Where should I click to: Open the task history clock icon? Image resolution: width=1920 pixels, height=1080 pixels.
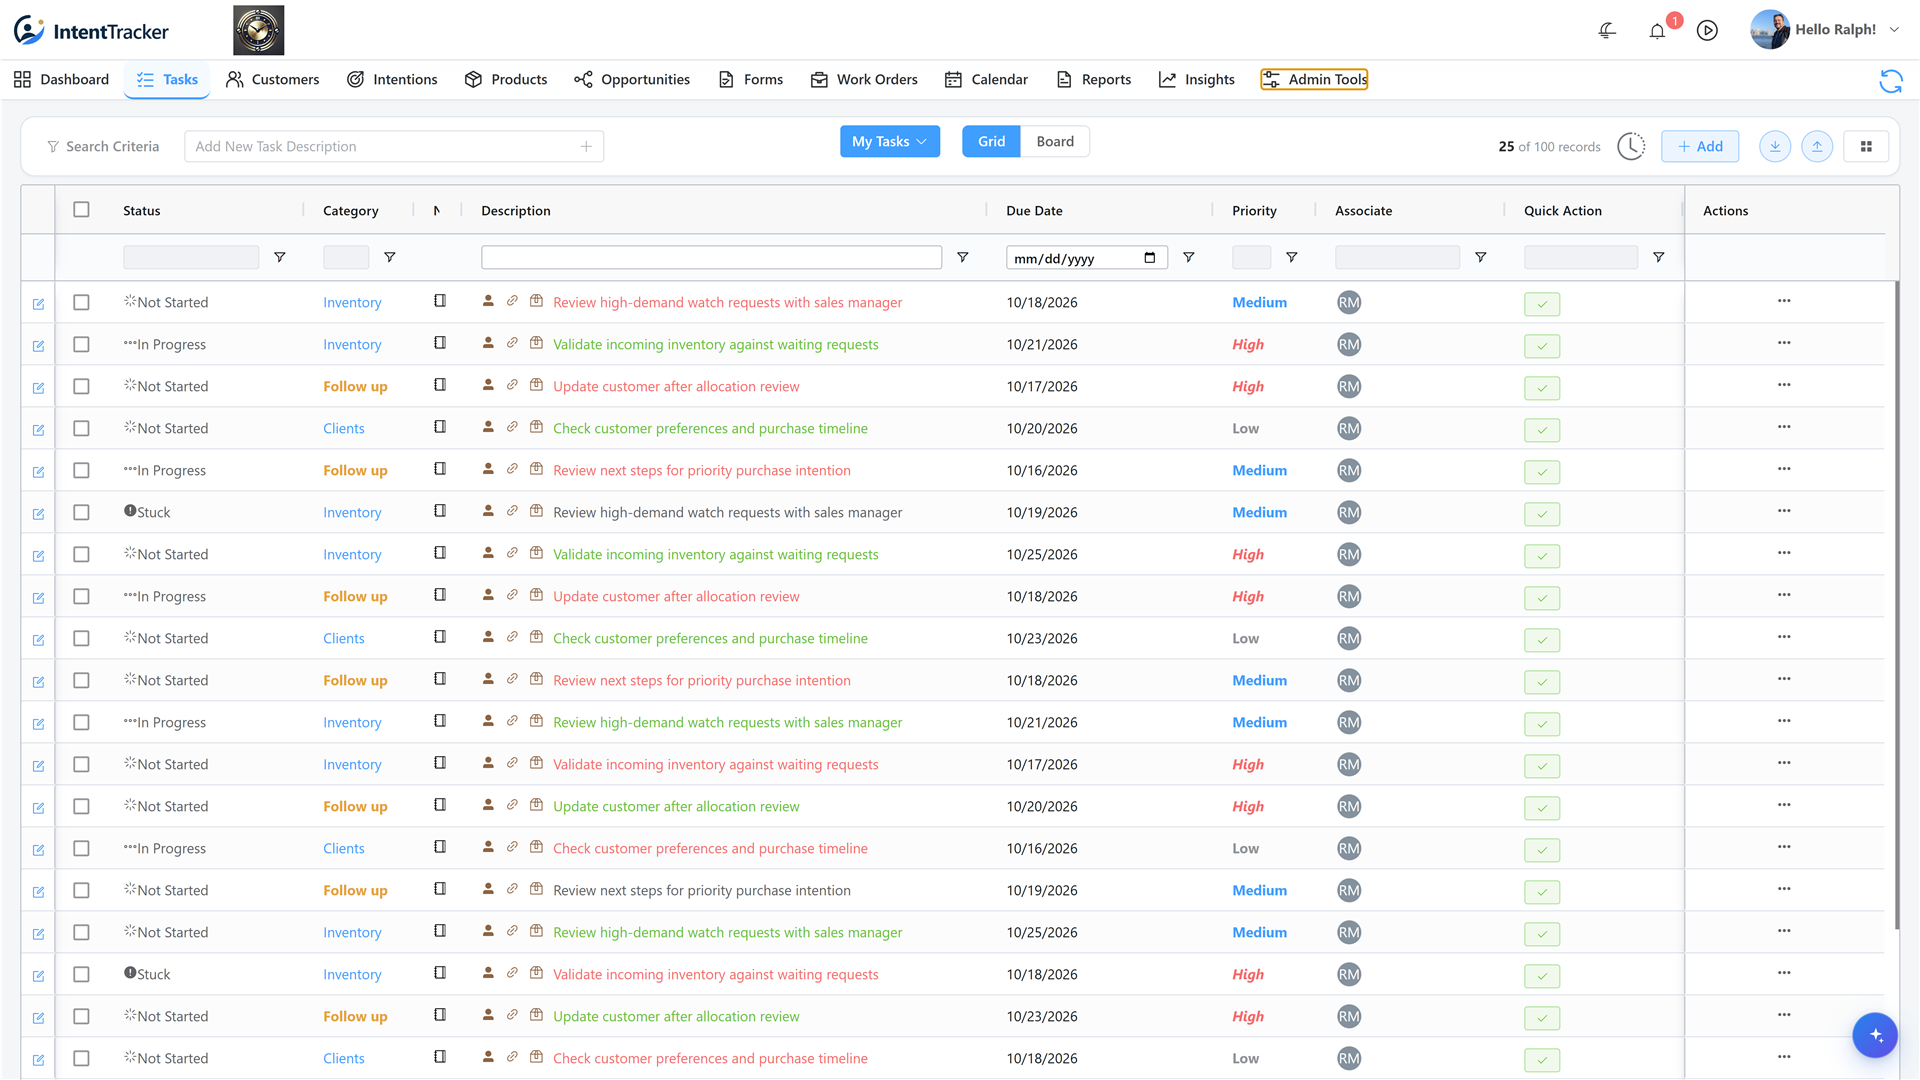click(x=1631, y=146)
